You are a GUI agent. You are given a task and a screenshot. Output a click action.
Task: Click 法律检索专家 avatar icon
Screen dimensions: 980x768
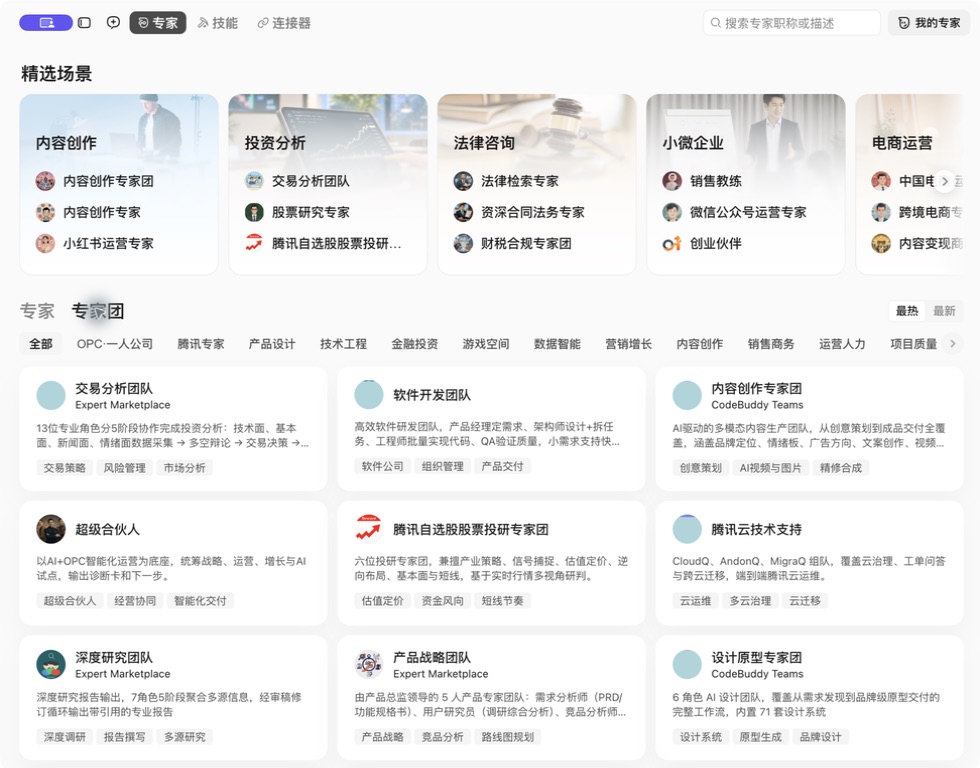pyautogui.click(x=463, y=181)
